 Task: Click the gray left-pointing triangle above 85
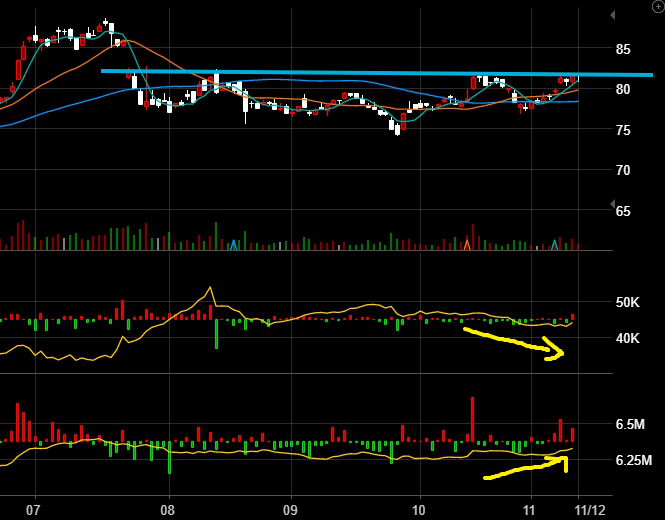(612, 15)
